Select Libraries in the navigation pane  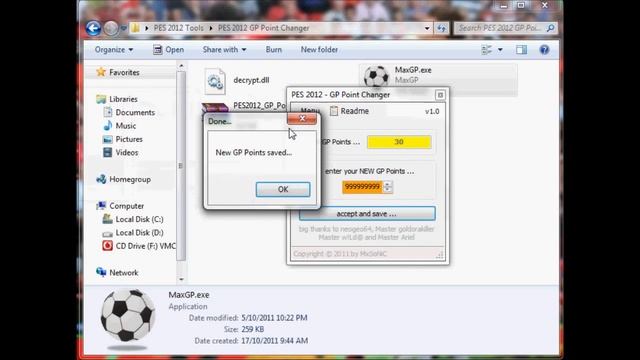[123, 99]
